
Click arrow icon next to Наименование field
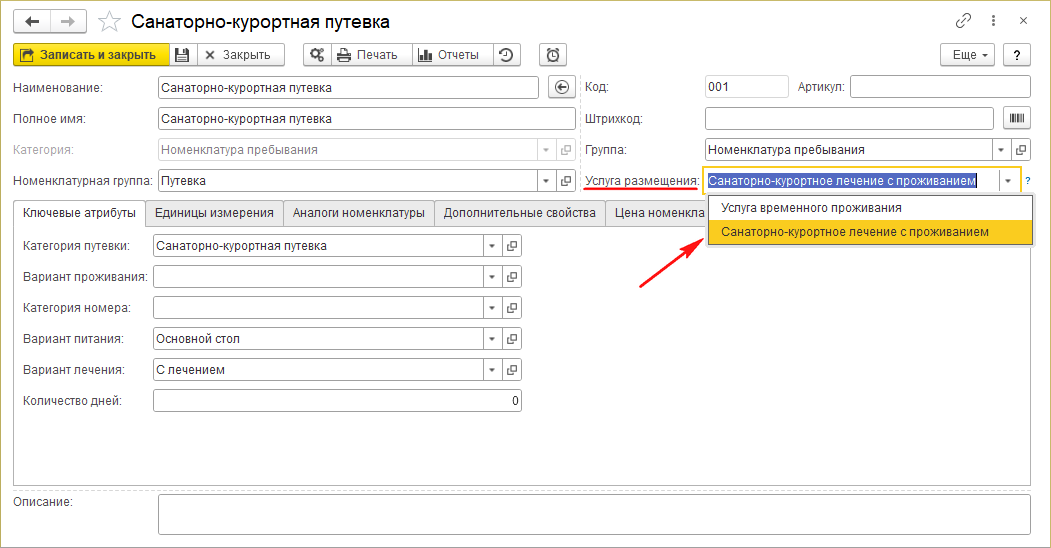[561, 87]
